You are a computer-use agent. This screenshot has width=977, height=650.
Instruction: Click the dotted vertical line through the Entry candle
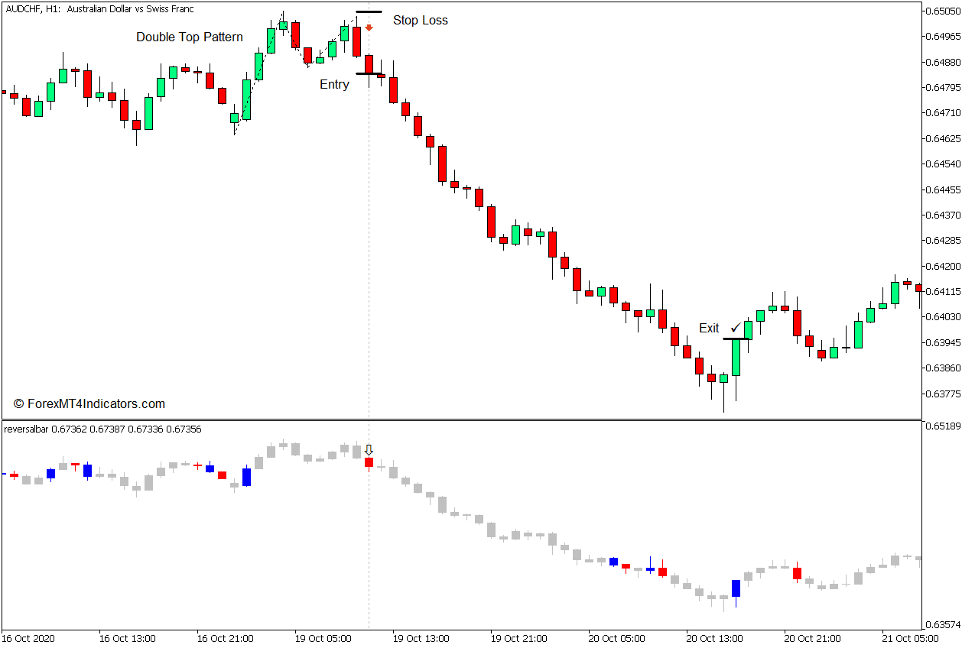pos(371,250)
